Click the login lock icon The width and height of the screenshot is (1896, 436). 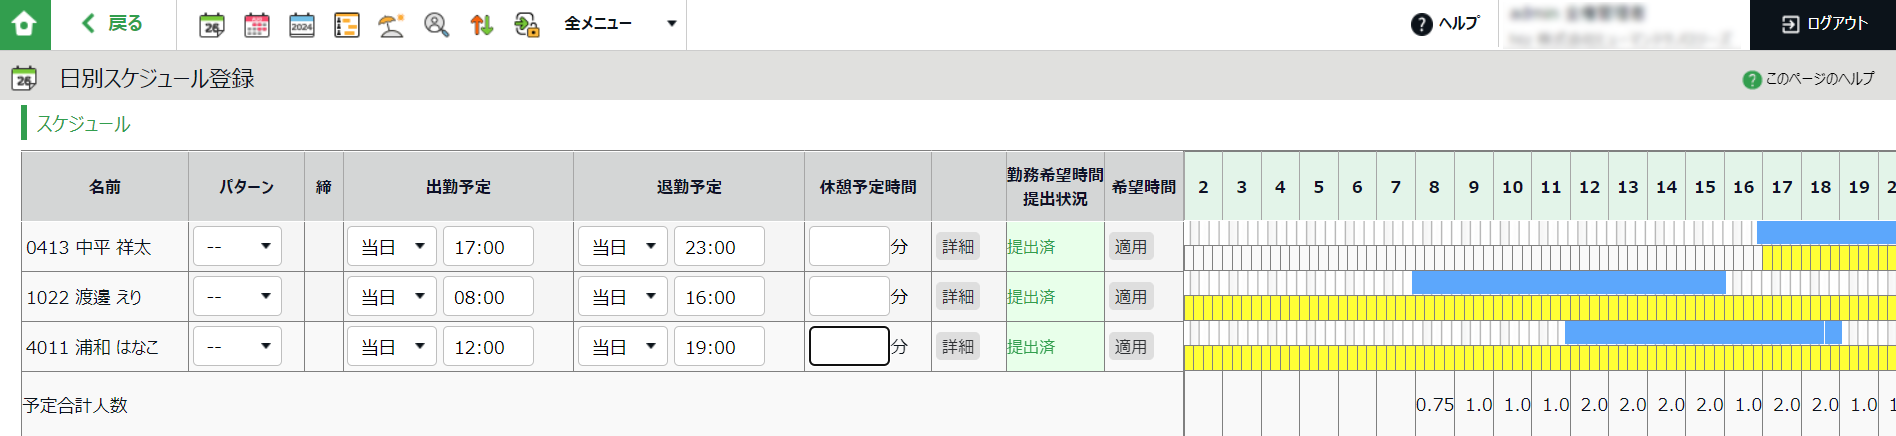[x=527, y=25]
